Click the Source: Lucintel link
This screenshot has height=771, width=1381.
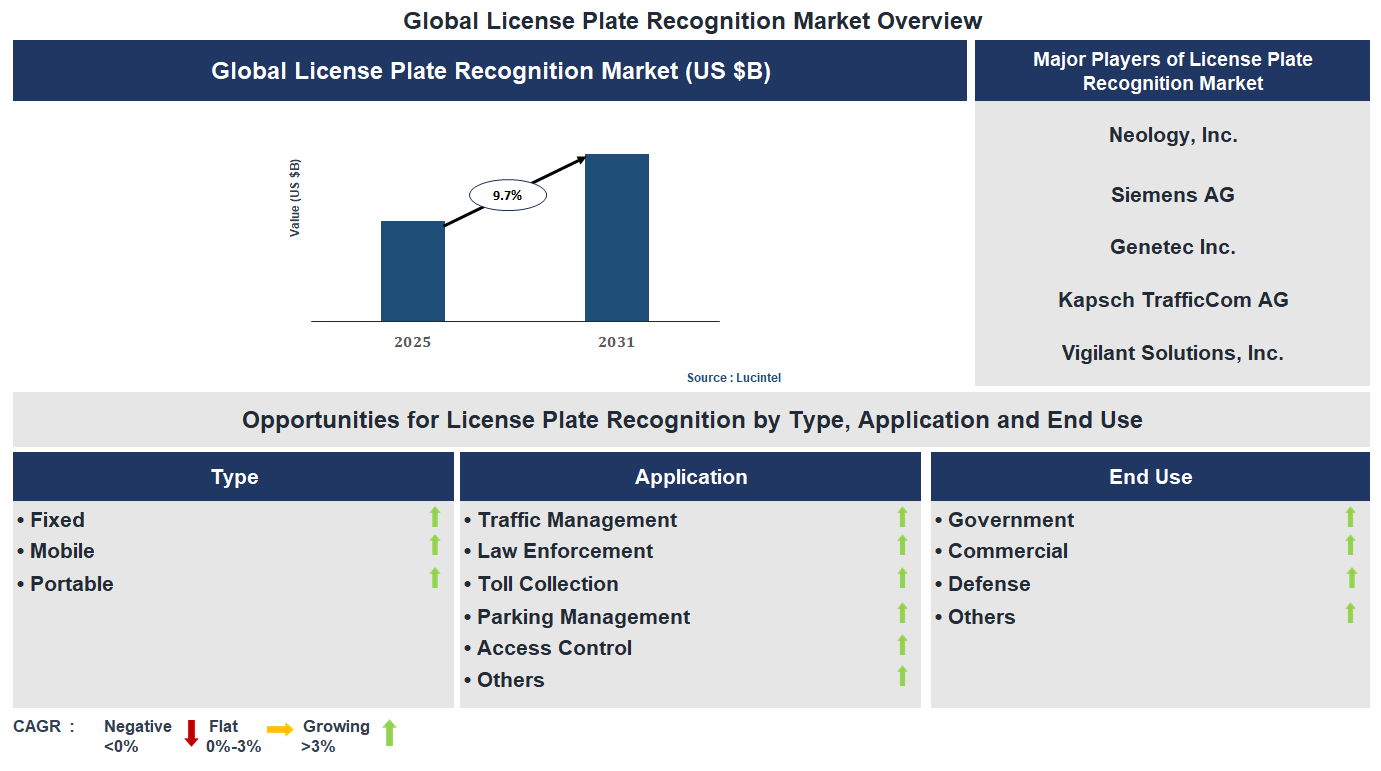[x=734, y=377]
